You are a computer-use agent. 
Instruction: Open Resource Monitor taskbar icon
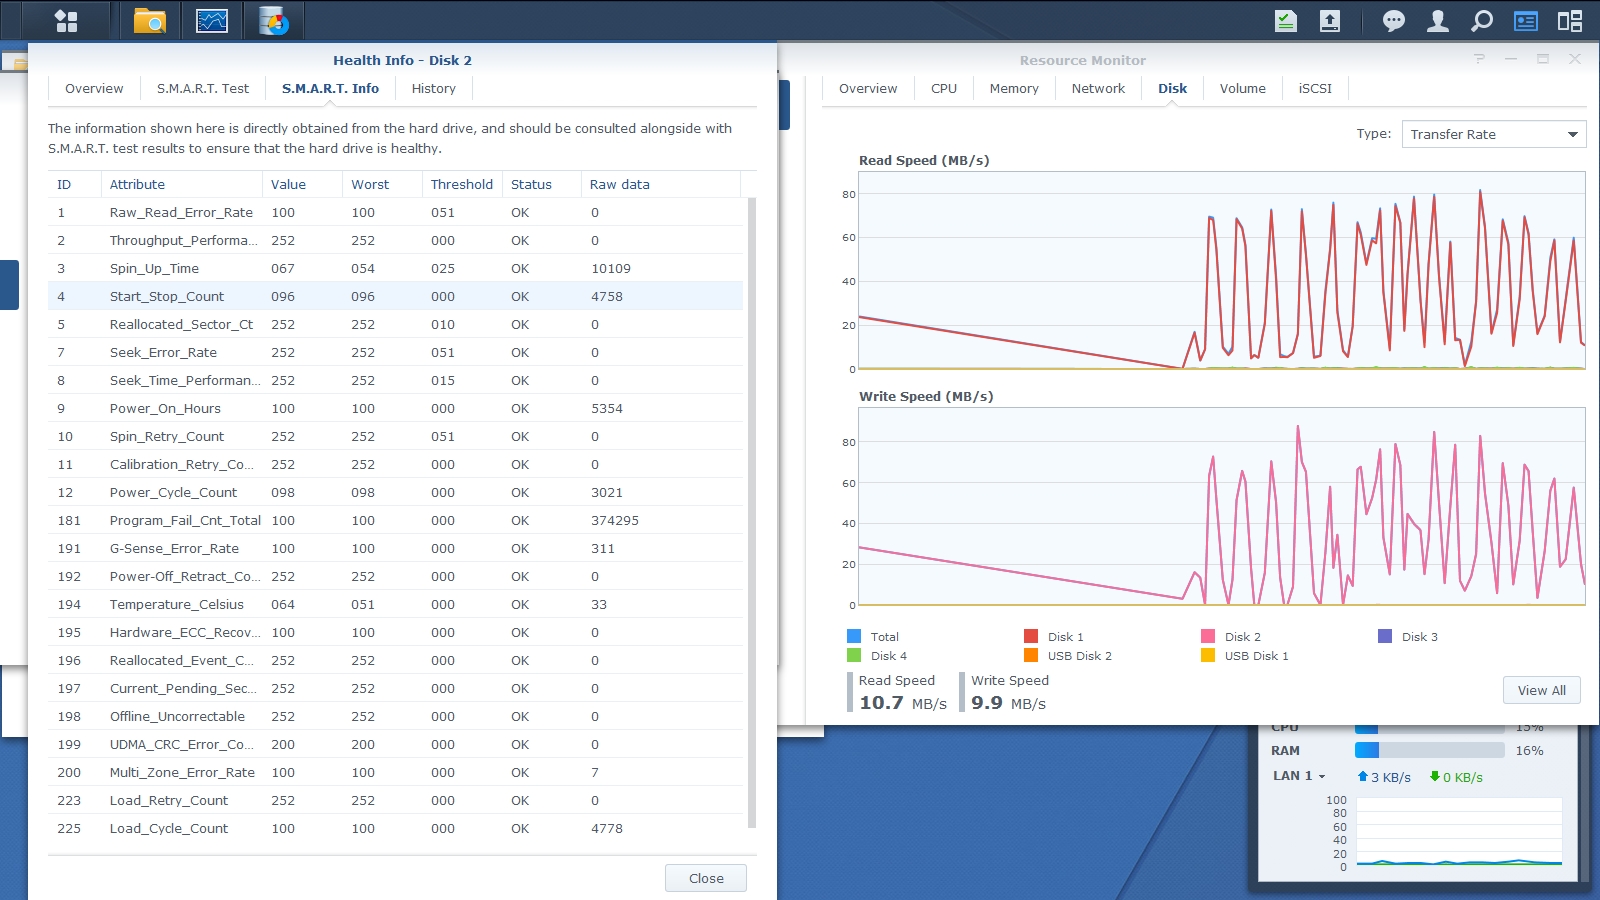(212, 20)
